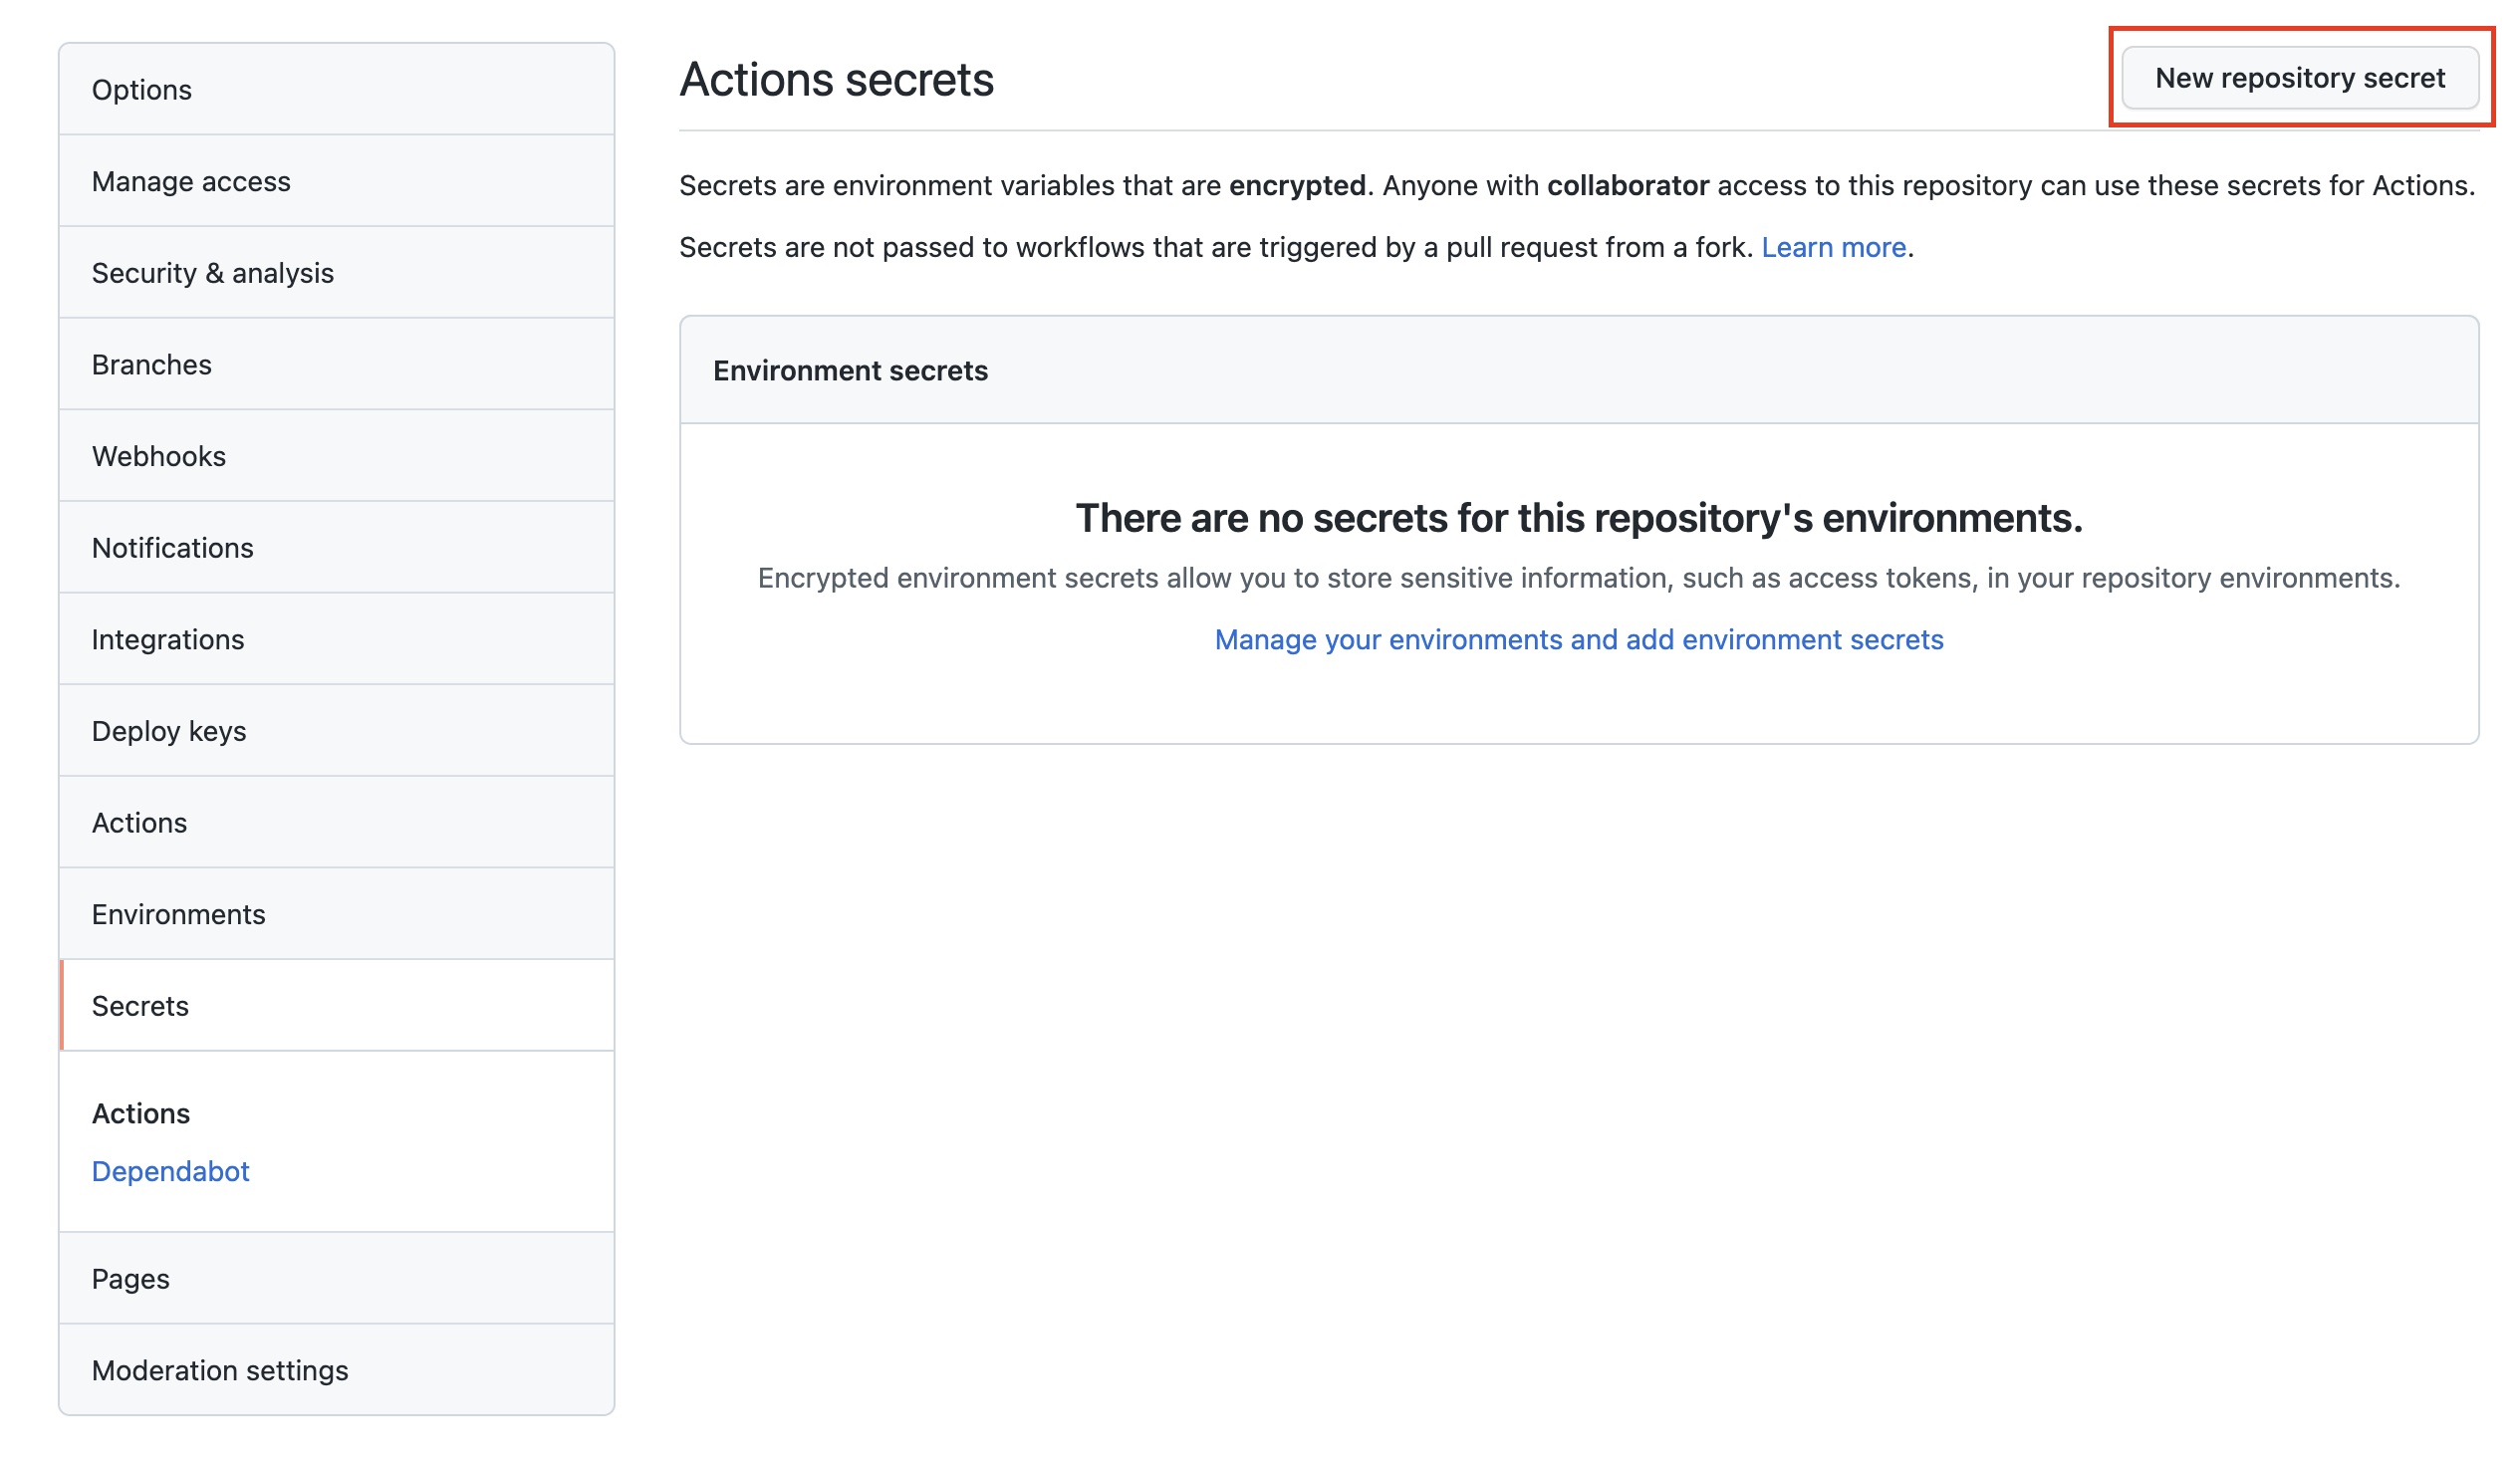Open the Options settings page

coord(142,90)
